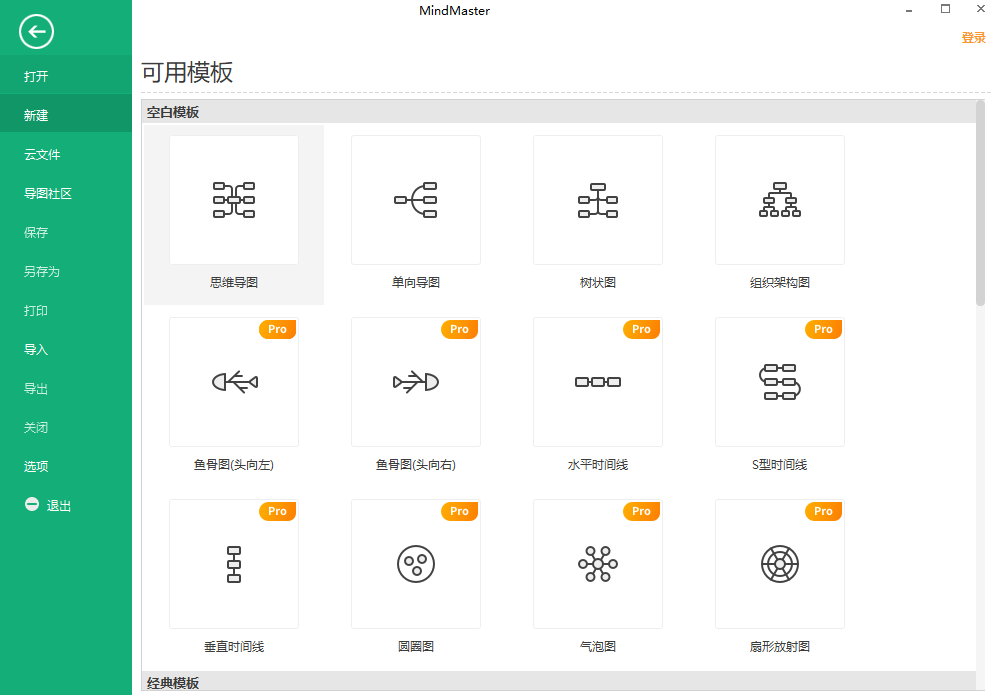The image size is (998, 695).
Task: Click Pro badge on 垂直时间线
Action: [278, 511]
